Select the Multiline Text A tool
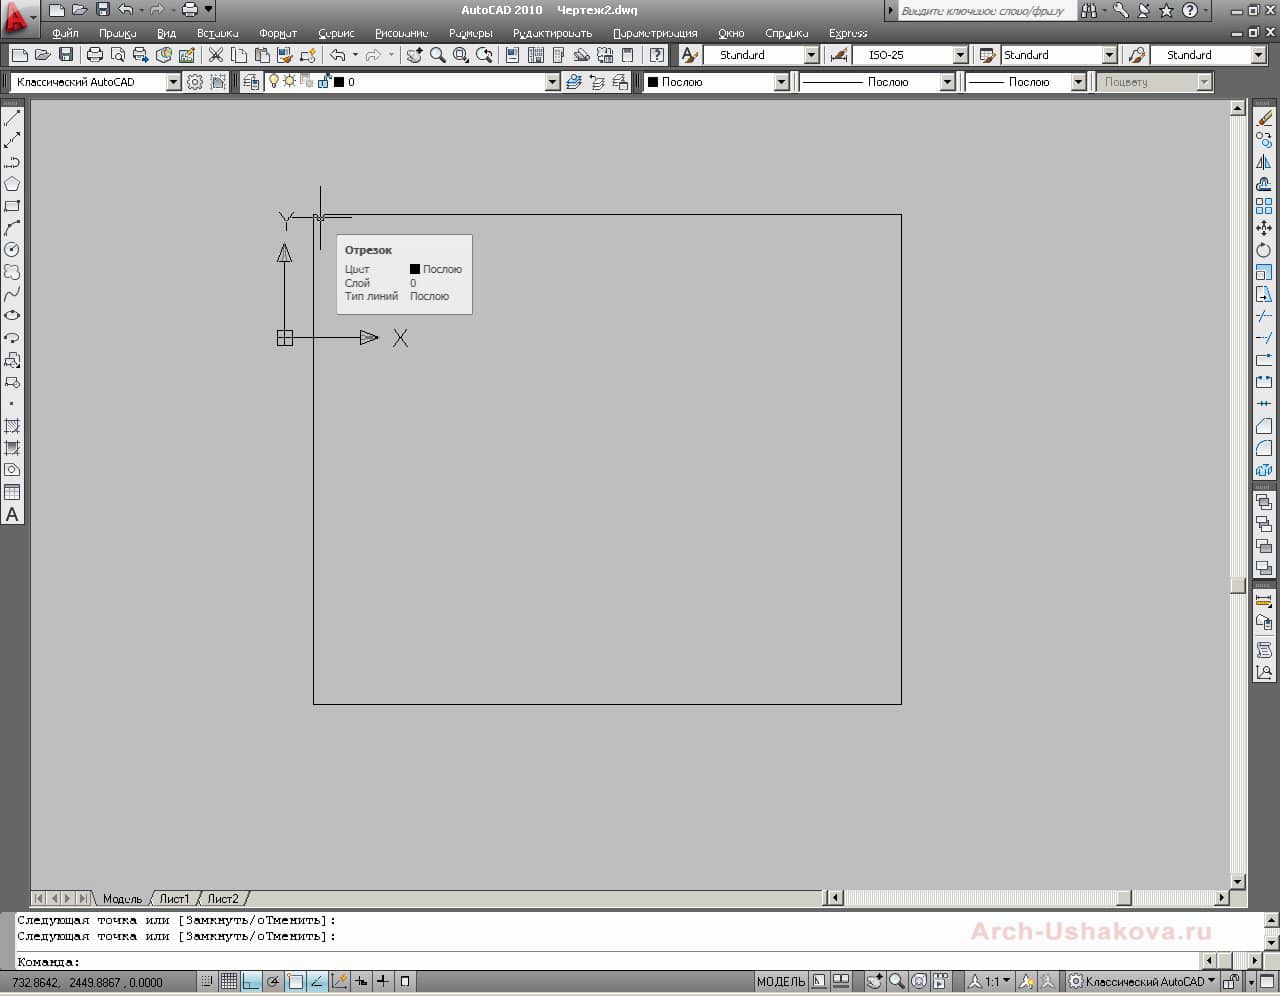Screen dimensions: 1280x996 12,515
